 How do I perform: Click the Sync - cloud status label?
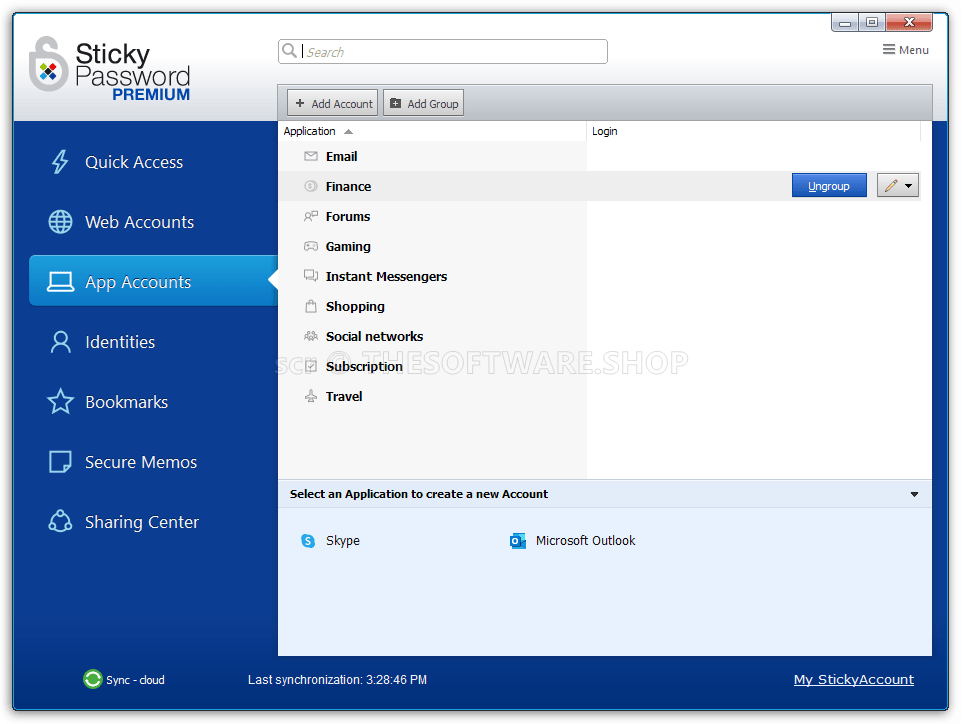pos(135,680)
